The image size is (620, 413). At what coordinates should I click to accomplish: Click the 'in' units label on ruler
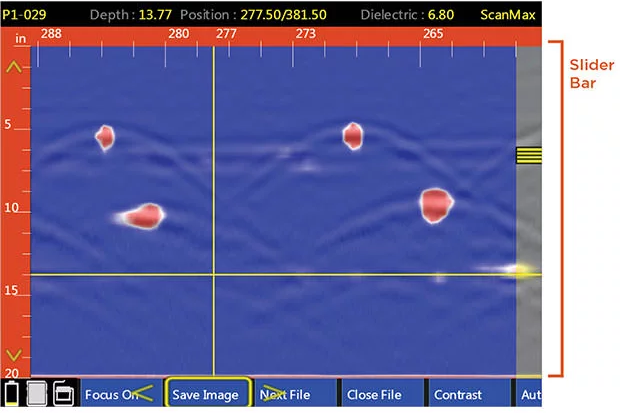point(19,36)
